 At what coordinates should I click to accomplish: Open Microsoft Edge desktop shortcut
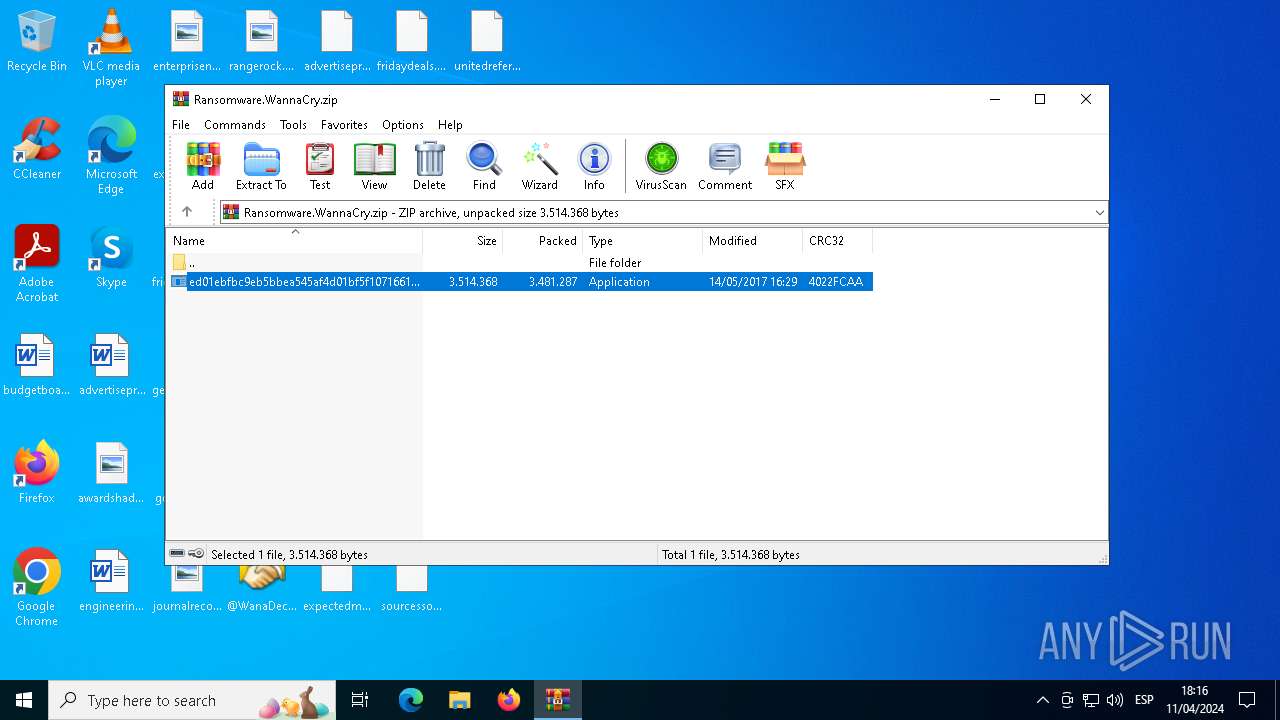tap(111, 155)
